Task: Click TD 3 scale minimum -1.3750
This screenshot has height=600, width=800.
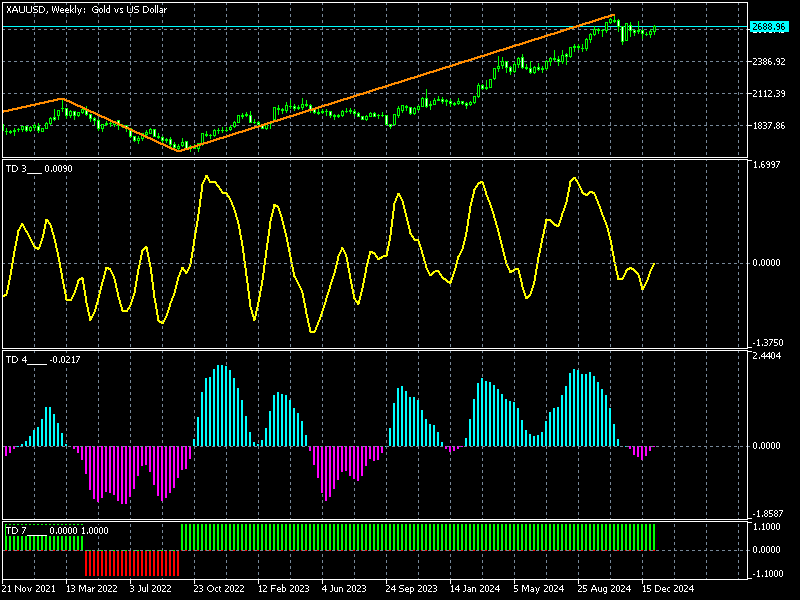Action: (x=766, y=343)
